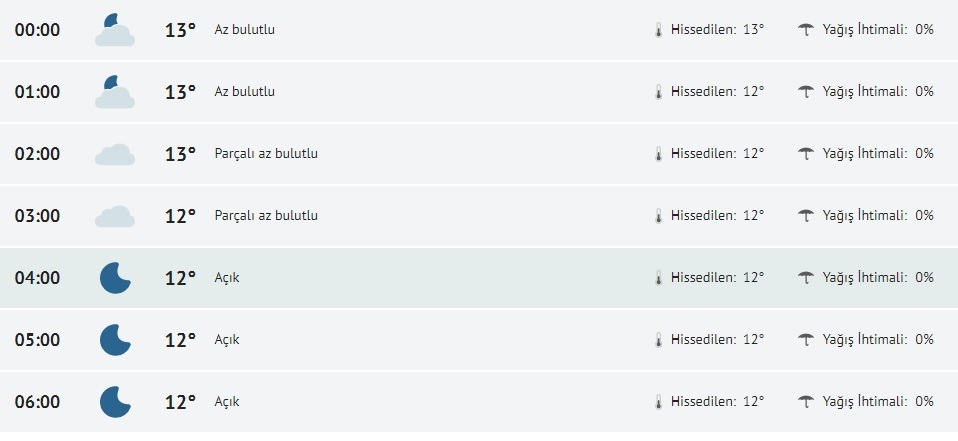Viewport: 958px width, 441px height.
Task: Click the thermometer icon in the 04:00 row
Action: tap(658, 278)
